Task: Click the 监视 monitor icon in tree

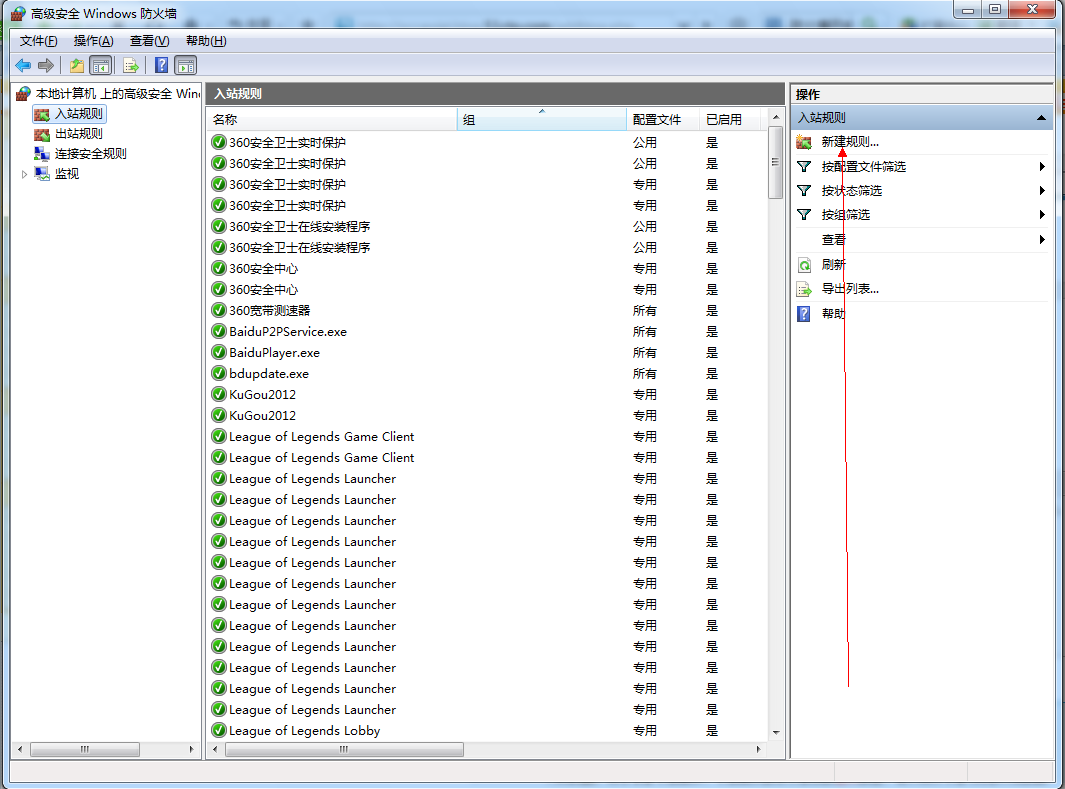Action: tap(42, 174)
